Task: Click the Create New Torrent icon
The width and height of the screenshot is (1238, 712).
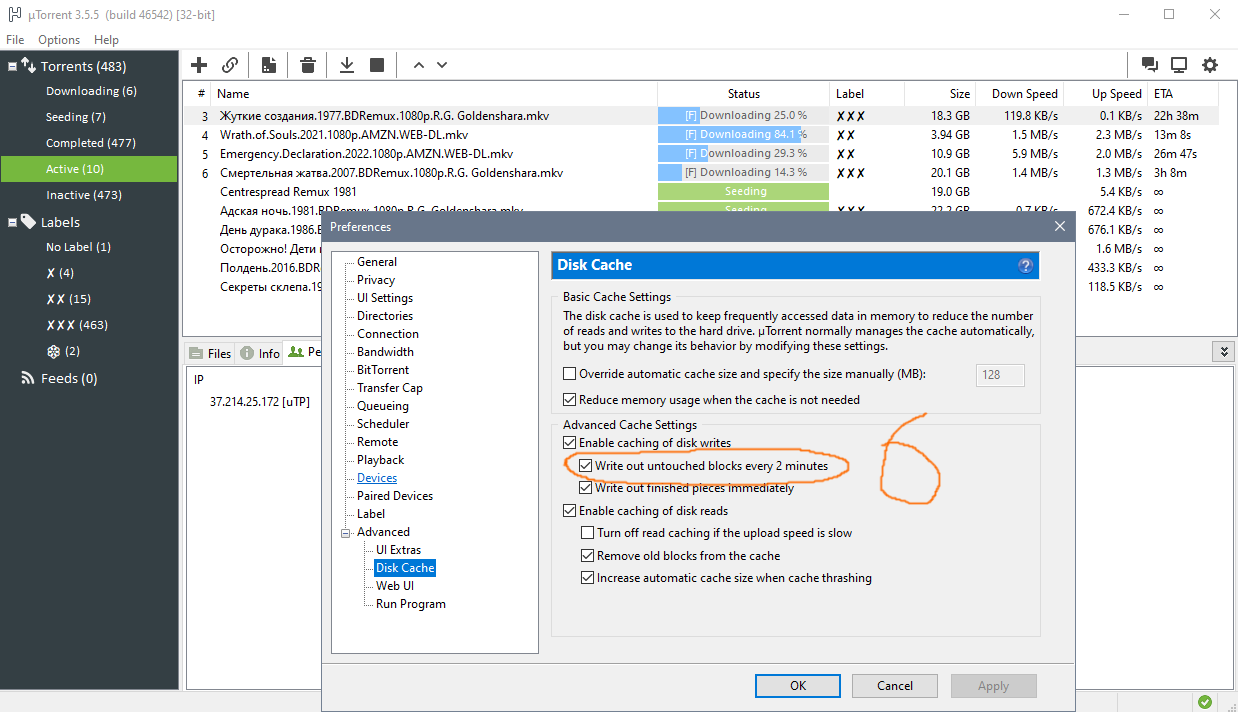Action: [269, 65]
